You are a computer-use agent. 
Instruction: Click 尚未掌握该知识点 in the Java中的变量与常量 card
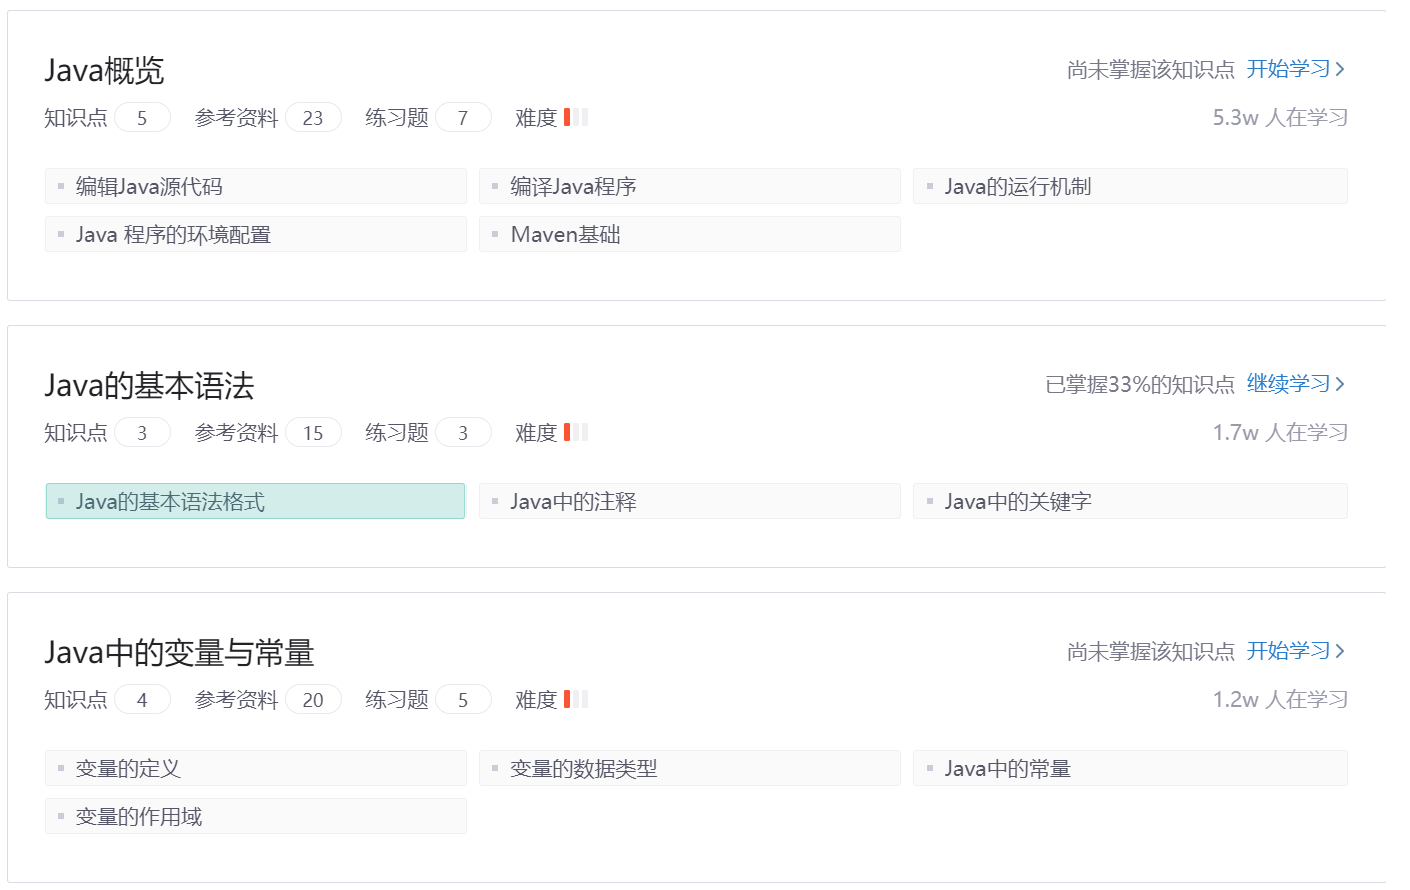pyautogui.click(x=1151, y=652)
